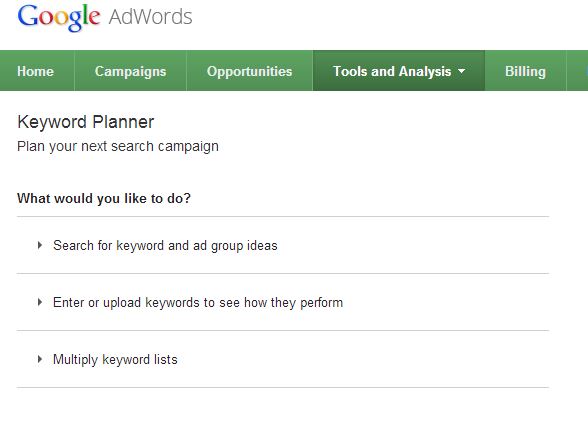Select the Tools and Analysis menu label

point(392,71)
